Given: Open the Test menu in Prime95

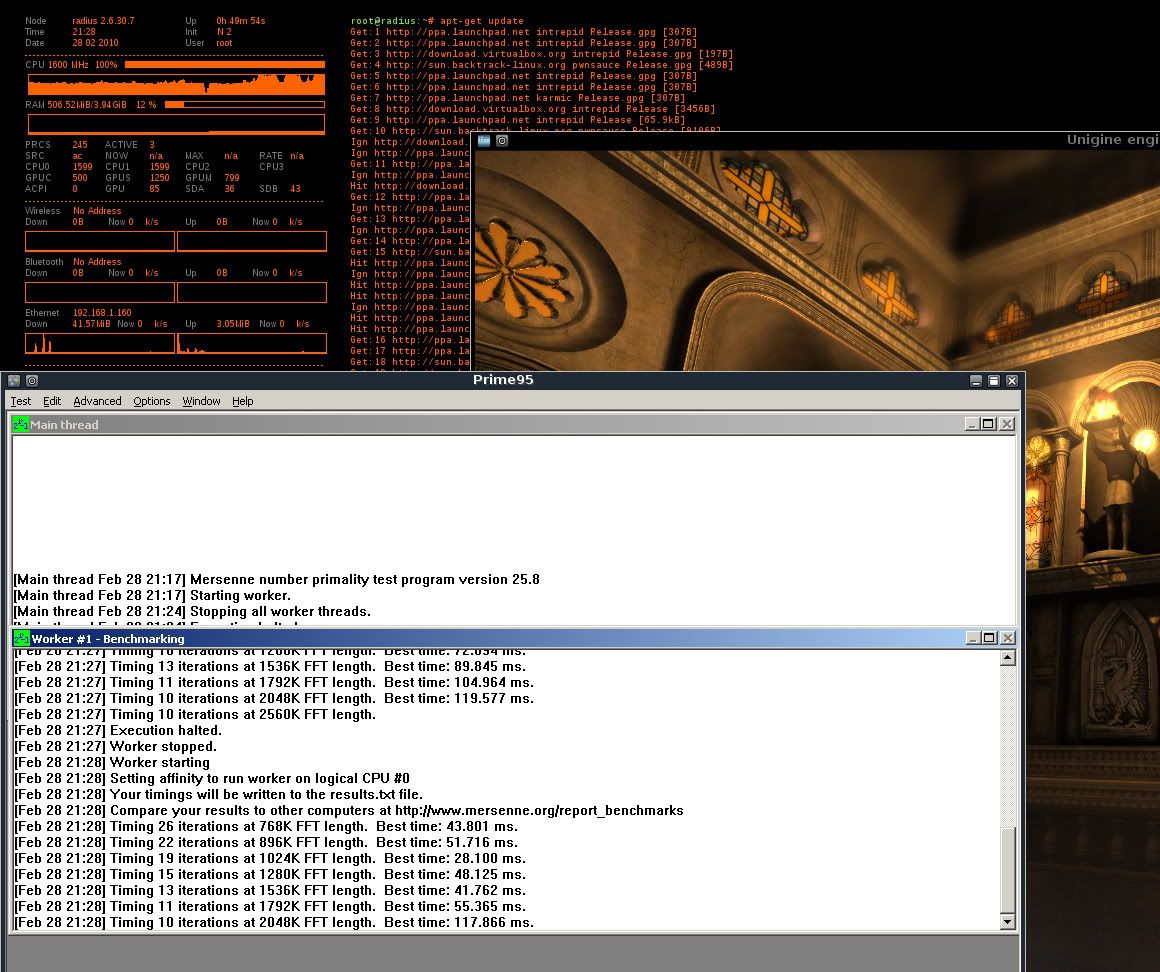Looking at the screenshot, I should [x=21, y=401].
